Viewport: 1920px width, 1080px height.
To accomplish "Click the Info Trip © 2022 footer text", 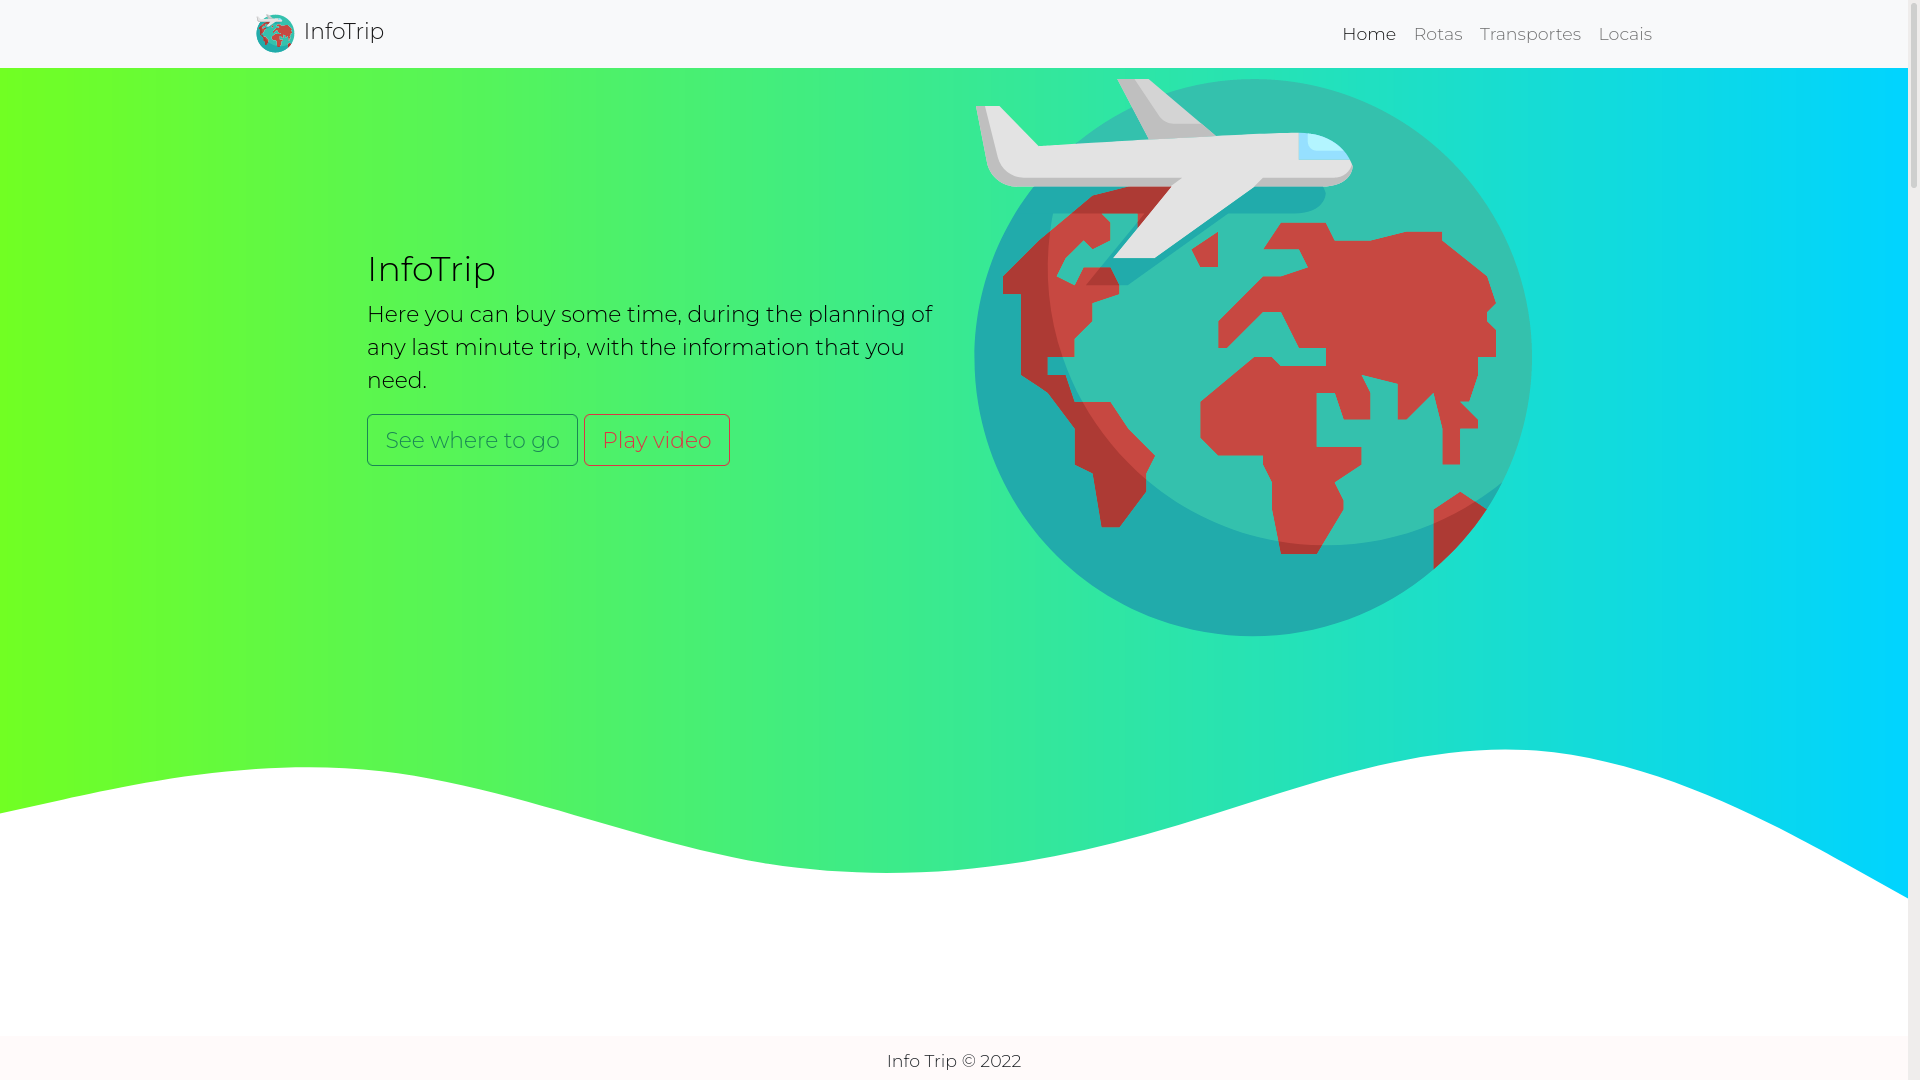I will coord(953,1061).
